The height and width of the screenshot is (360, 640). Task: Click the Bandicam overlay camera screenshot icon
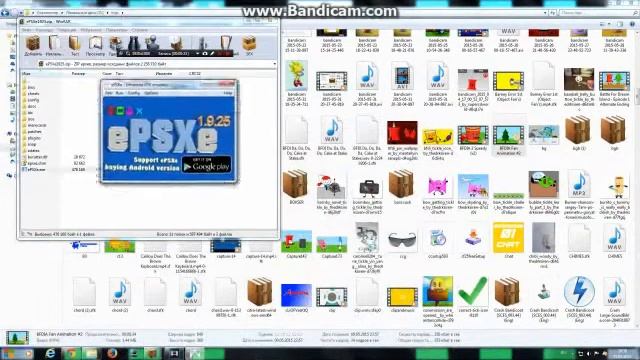205,53
